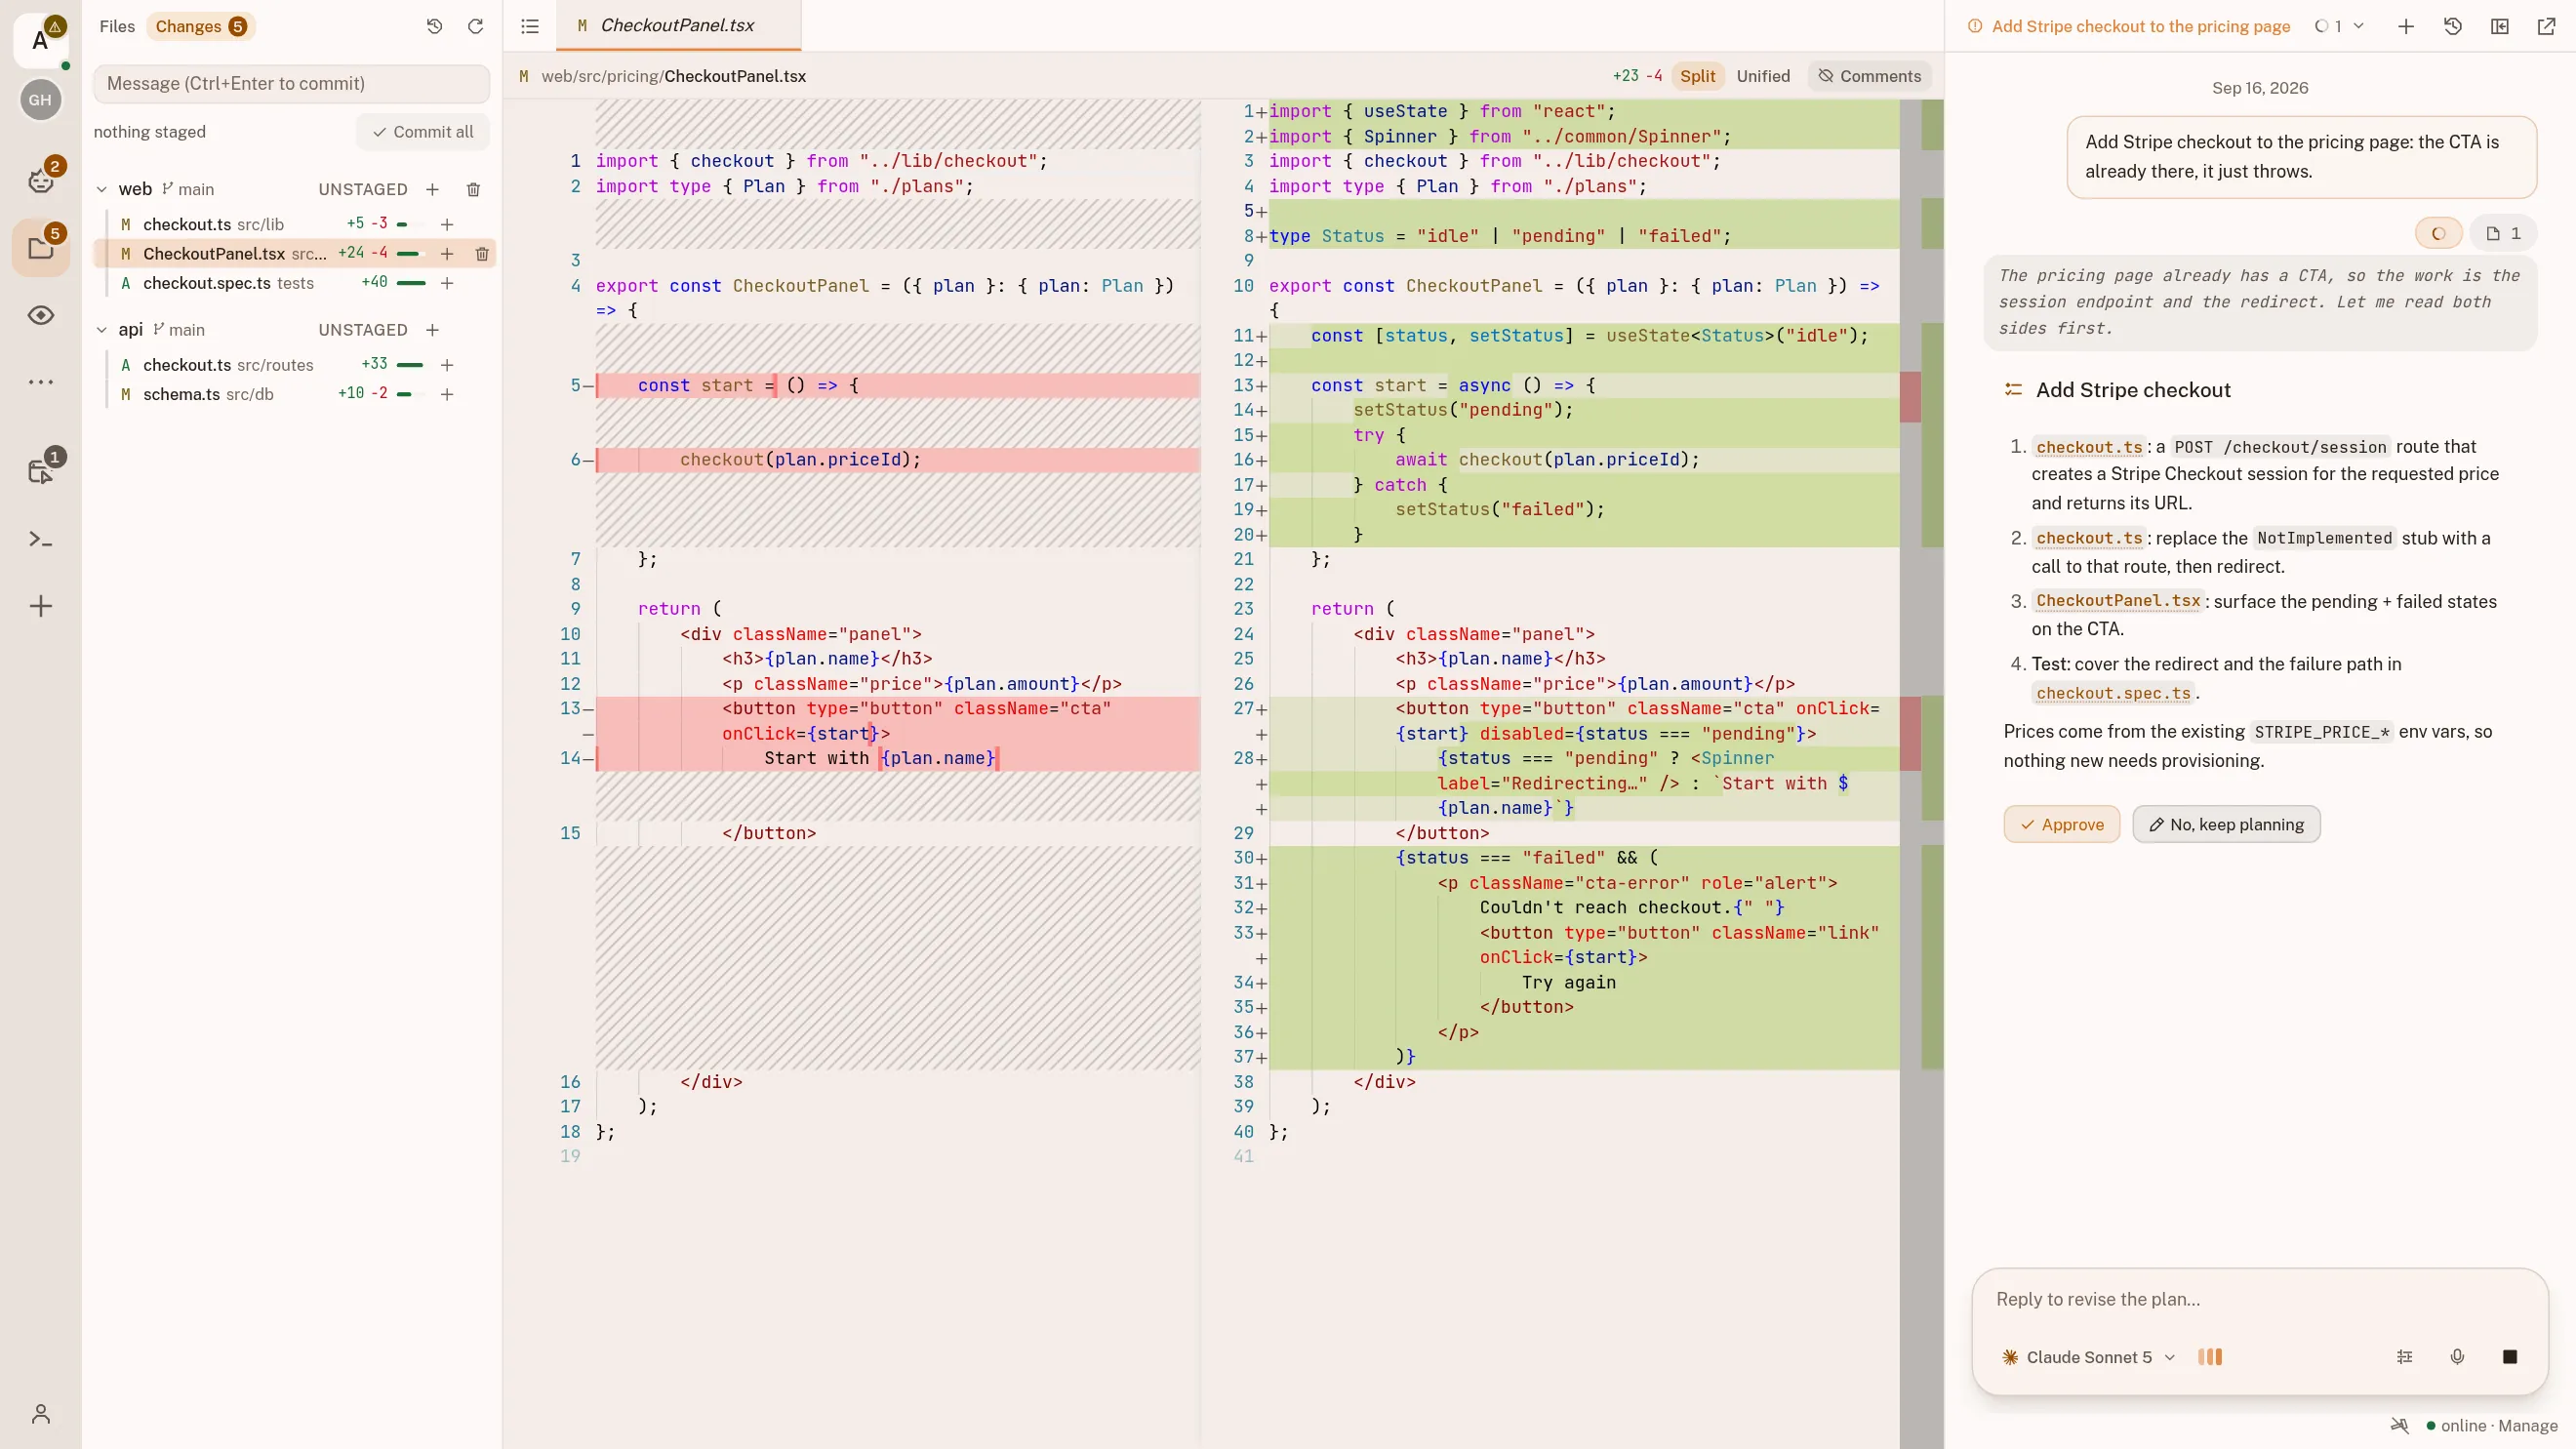Switch to the Changes tab
The image size is (2576, 1449).
(x=200, y=27)
